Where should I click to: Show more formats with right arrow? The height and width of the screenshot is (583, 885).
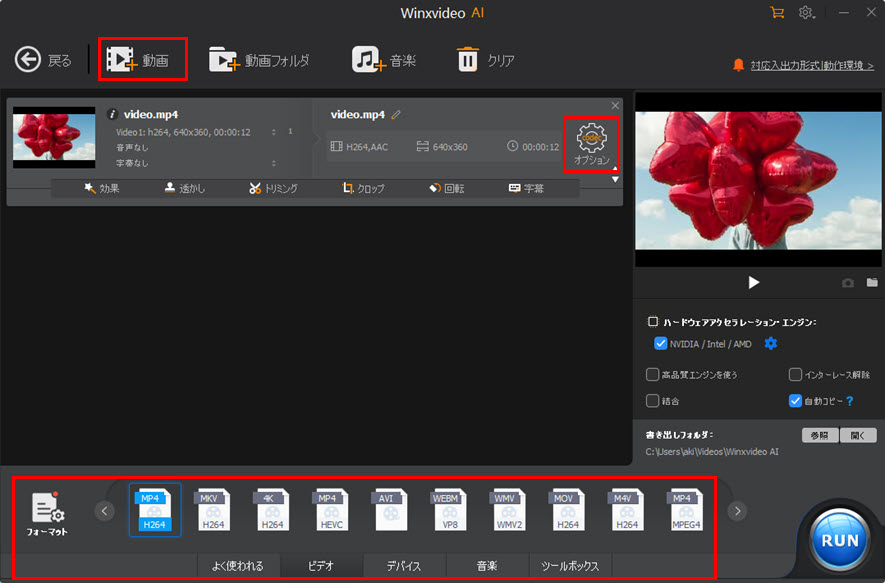point(737,511)
